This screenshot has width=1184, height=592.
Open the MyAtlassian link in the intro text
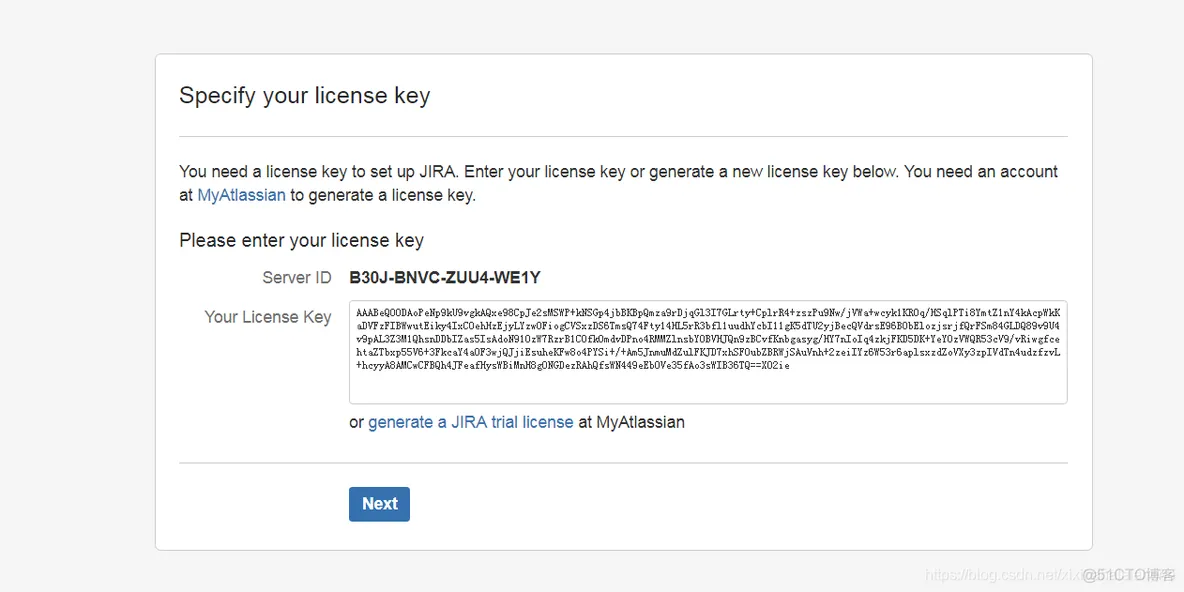click(x=242, y=196)
